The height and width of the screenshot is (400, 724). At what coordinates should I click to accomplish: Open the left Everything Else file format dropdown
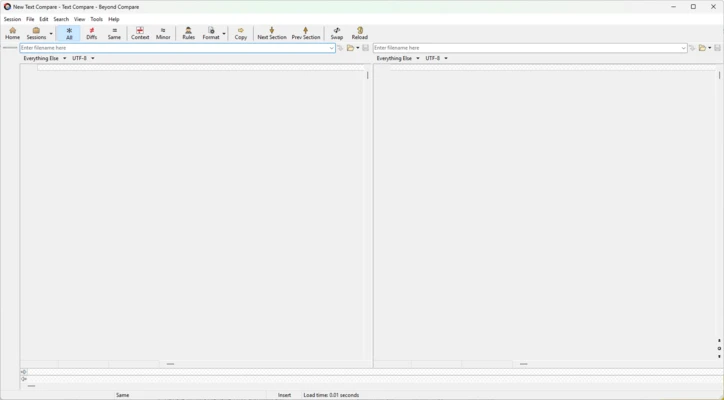45,59
